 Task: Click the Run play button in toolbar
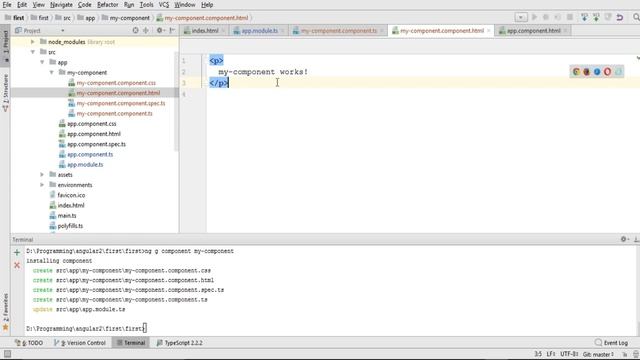(534, 17)
